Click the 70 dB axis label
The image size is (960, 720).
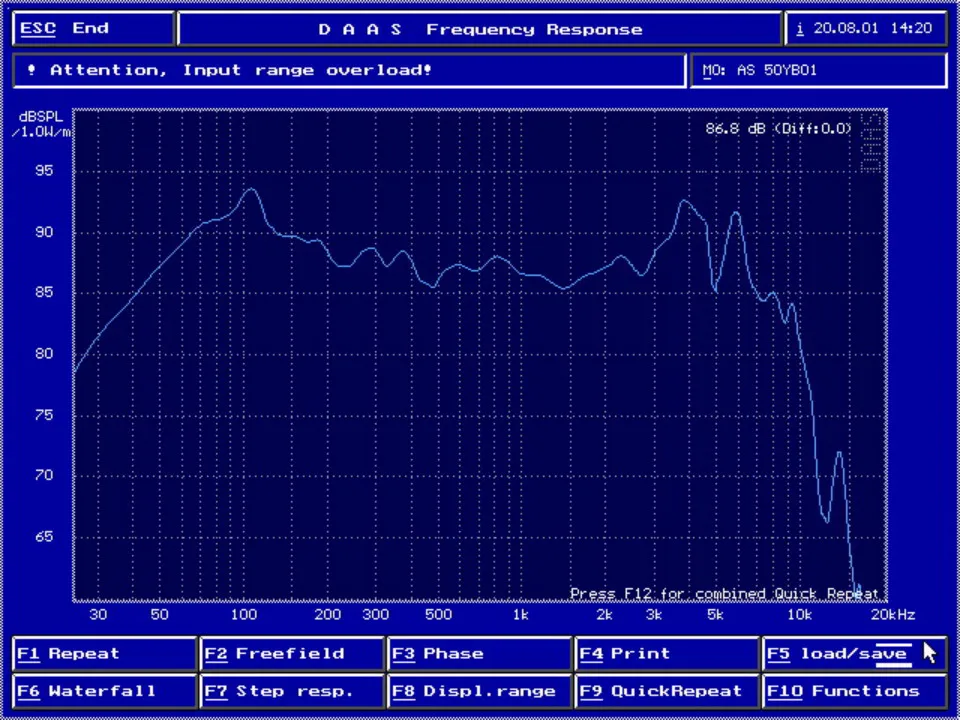(x=44, y=475)
